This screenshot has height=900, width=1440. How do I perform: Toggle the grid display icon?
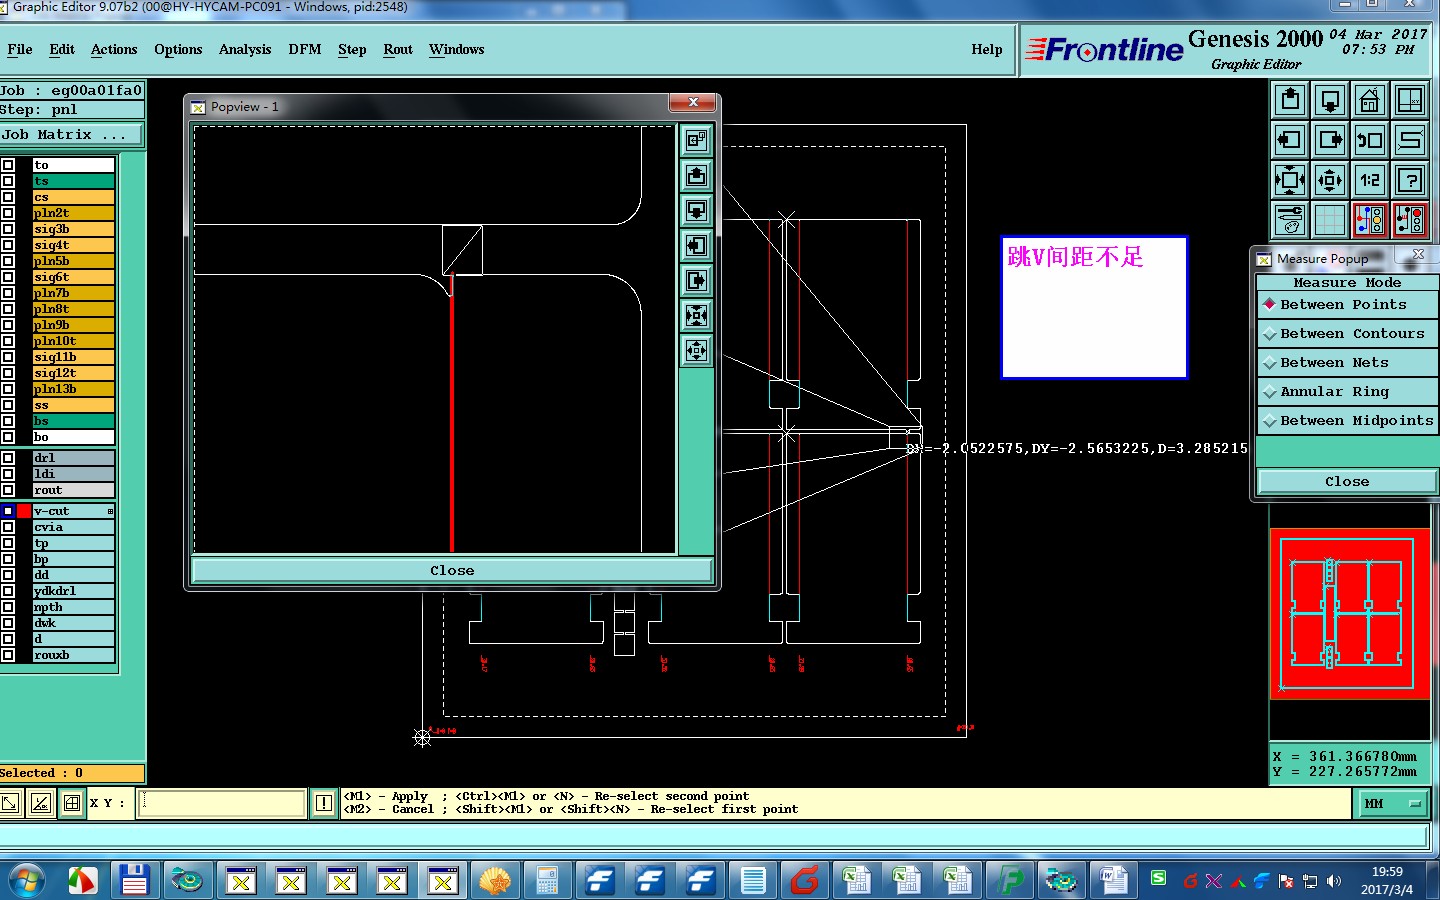click(x=1330, y=220)
